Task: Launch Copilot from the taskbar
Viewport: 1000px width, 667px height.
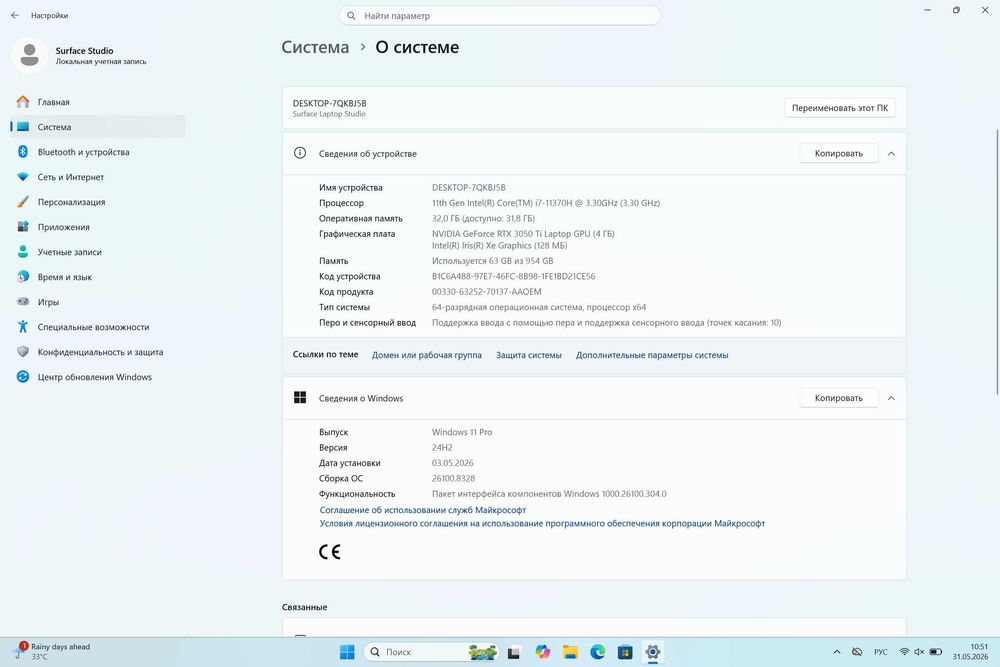Action: point(543,652)
